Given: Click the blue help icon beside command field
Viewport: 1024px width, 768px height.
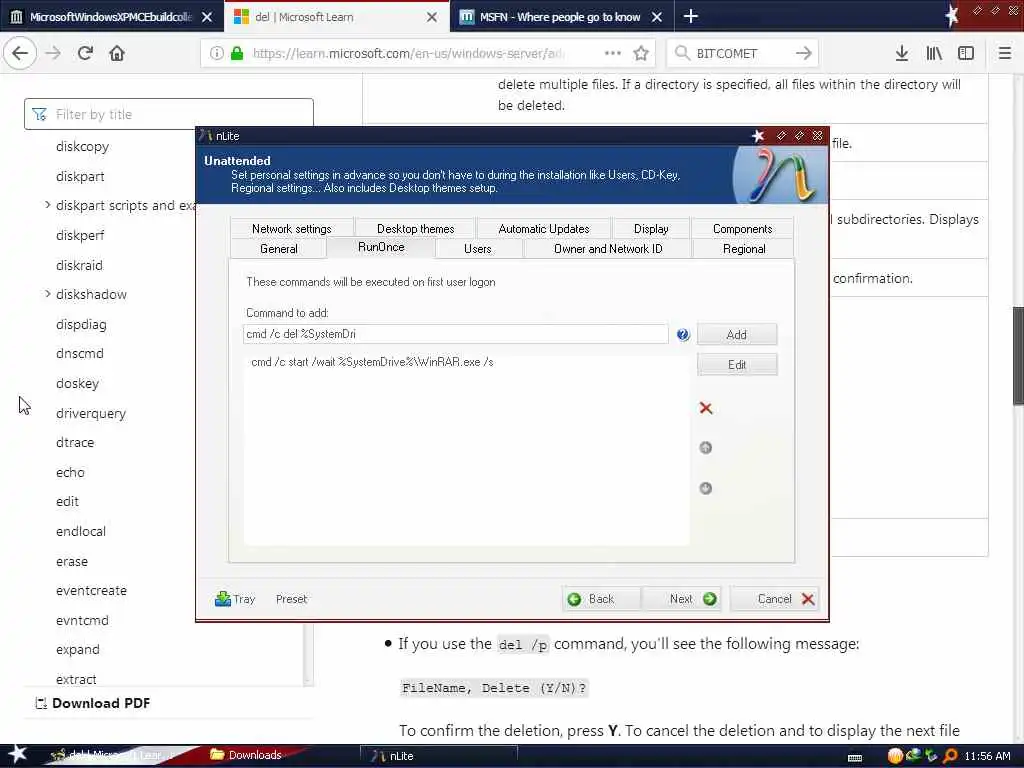Looking at the screenshot, I should tap(683, 334).
